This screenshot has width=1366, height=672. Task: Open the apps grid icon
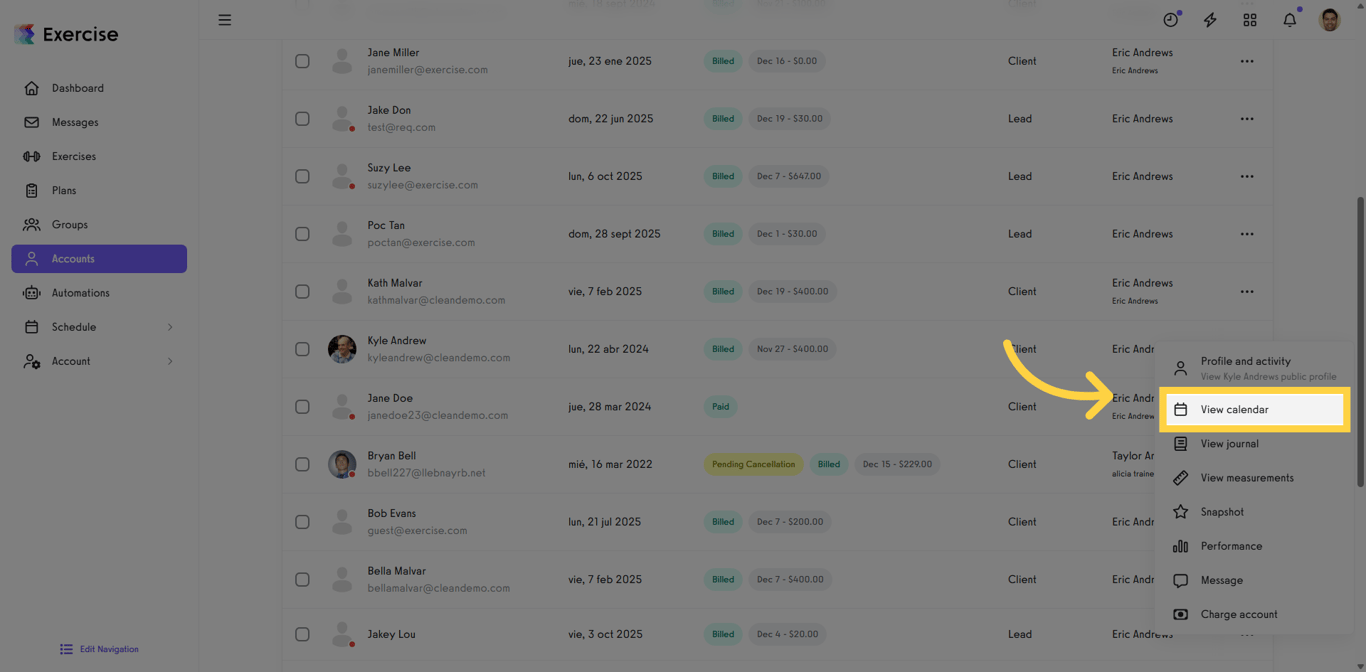point(1250,20)
